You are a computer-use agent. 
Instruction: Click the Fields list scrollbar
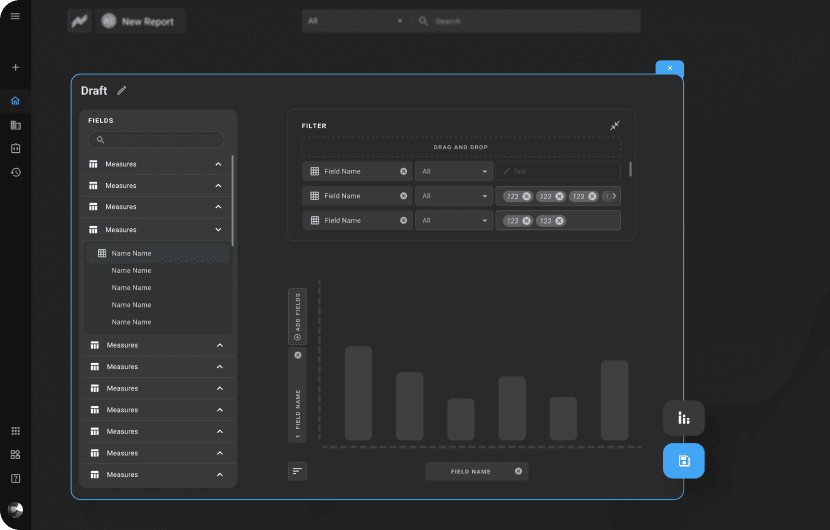pyautogui.click(x=232, y=200)
